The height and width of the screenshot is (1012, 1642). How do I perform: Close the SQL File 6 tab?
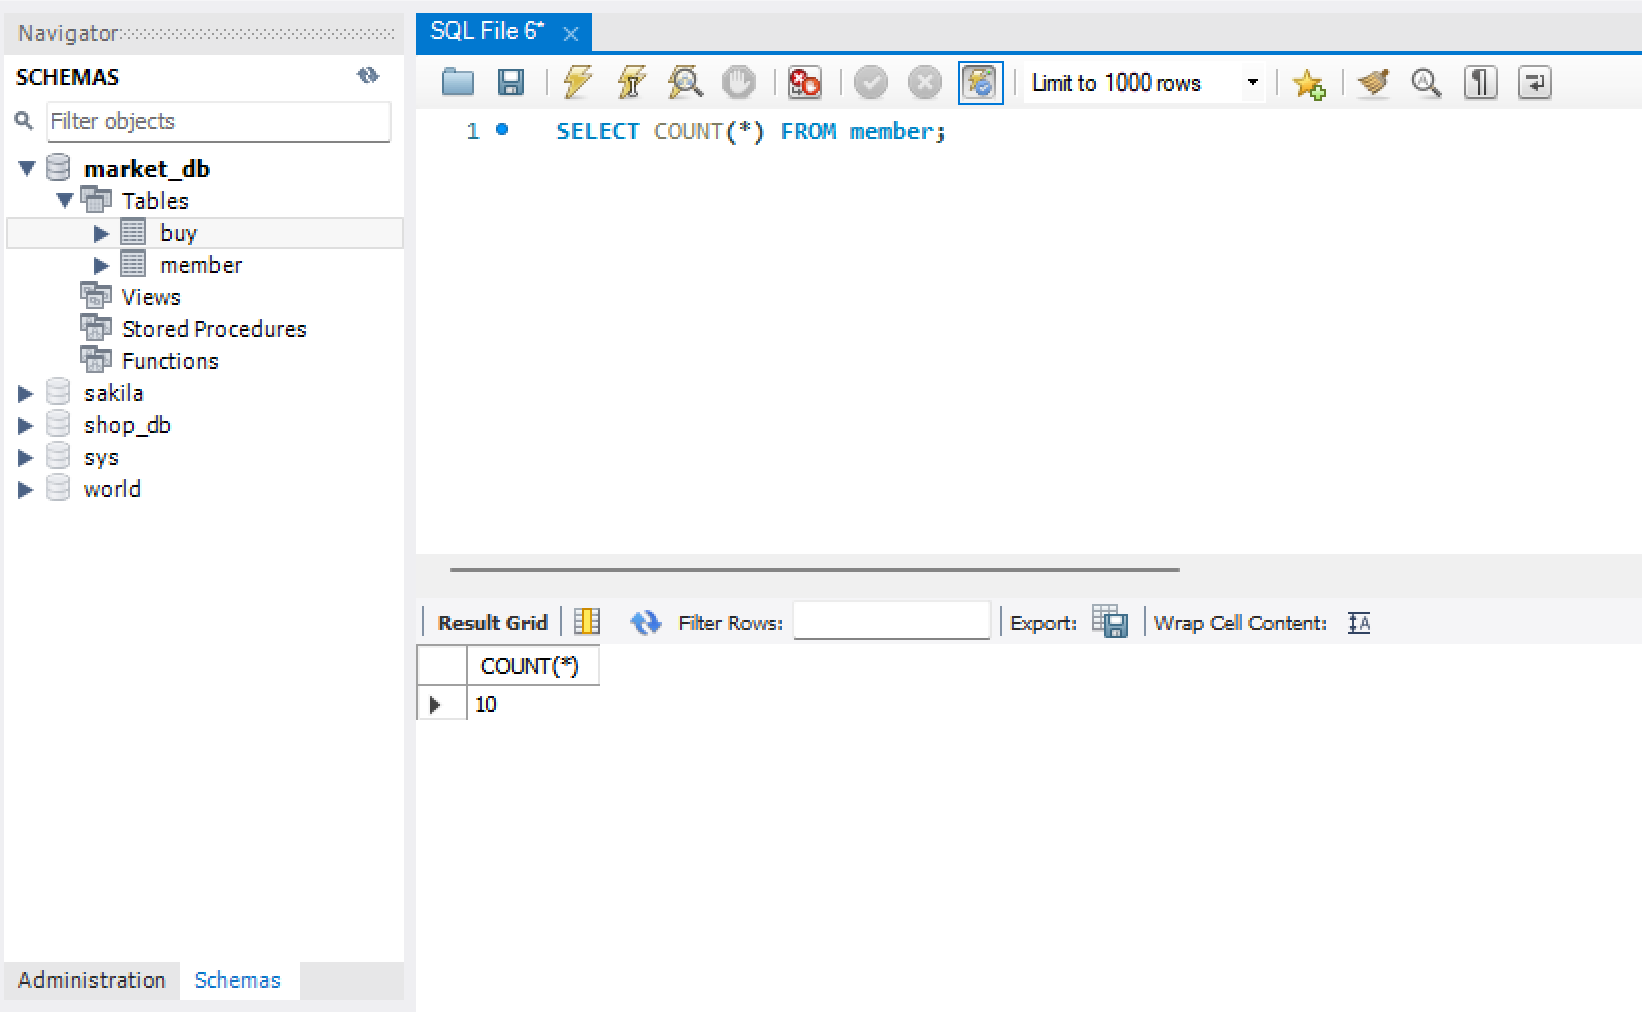[571, 34]
